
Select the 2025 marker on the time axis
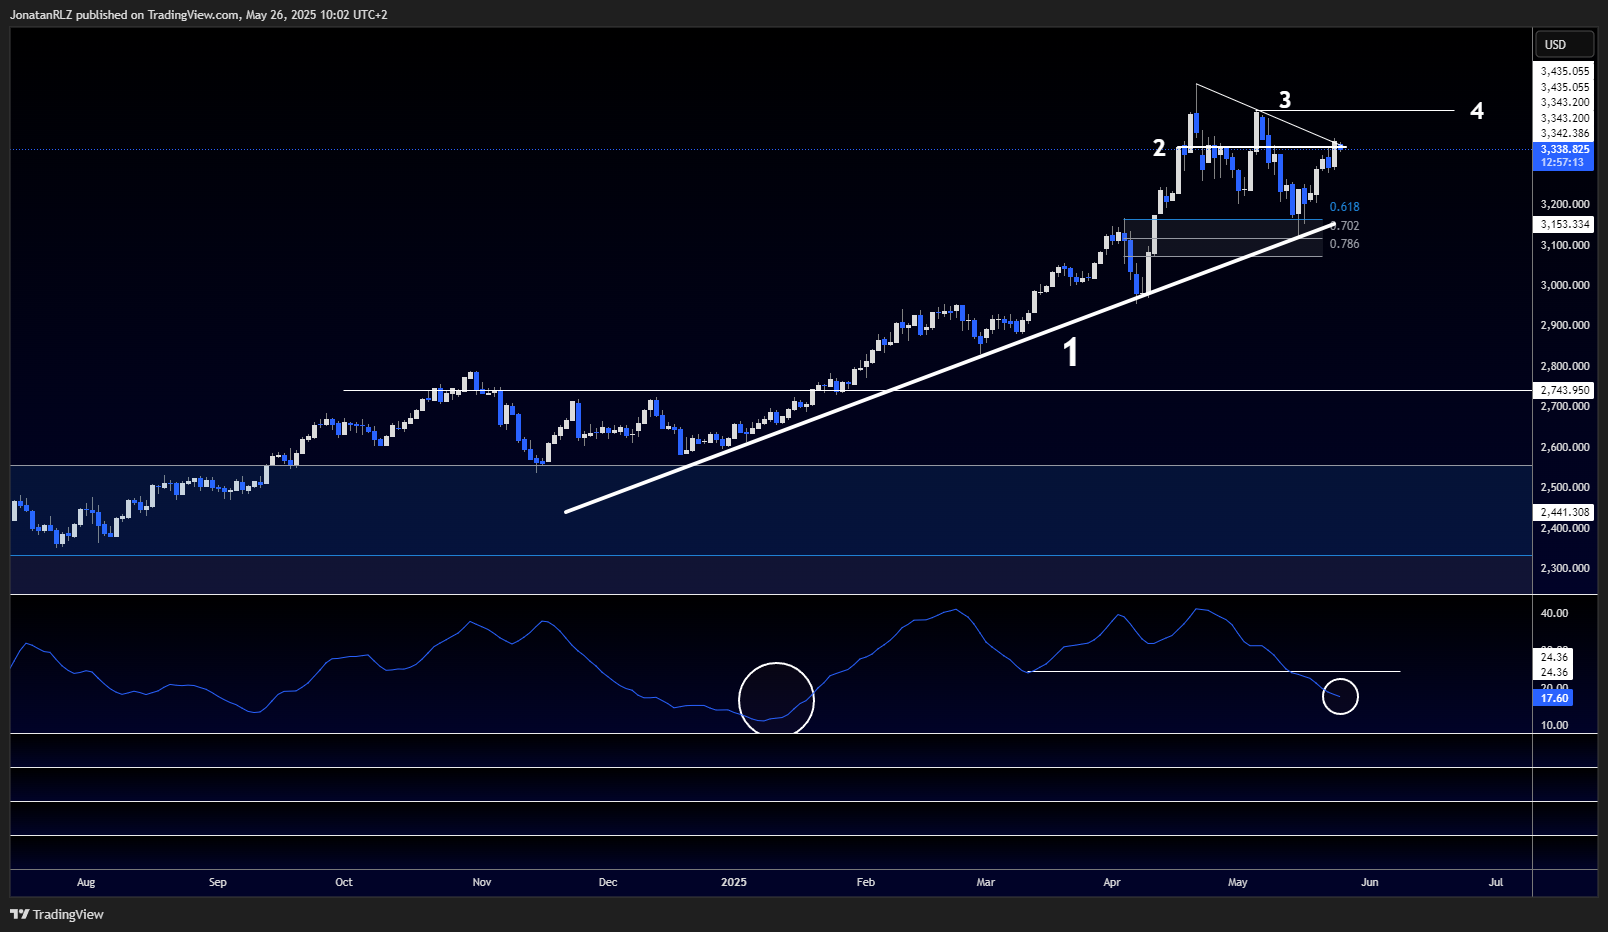pyautogui.click(x=734, y=882)
